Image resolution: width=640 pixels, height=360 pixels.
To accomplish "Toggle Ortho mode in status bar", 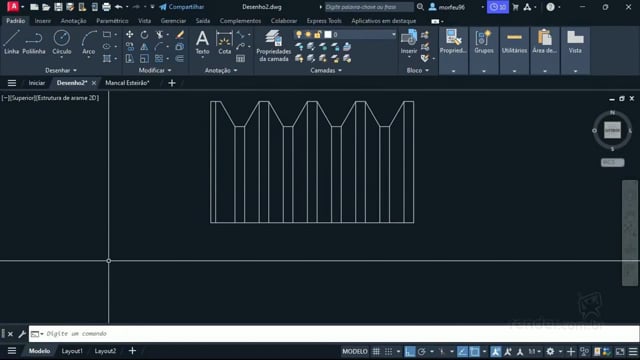I will (410, 351).
